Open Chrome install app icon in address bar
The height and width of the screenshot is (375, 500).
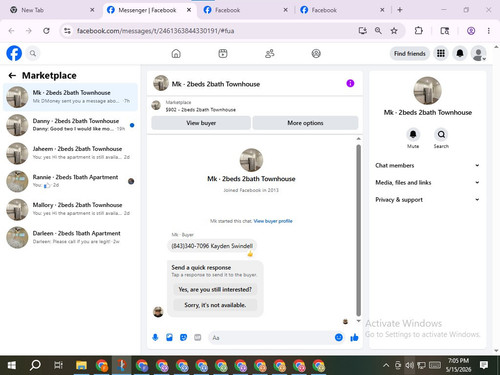click(x=362, y=31)
